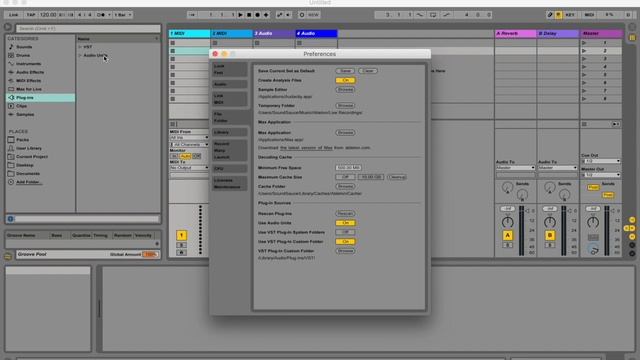Open MIDI To No Output dropdown
Viewport: 640px width, 360px height.
click(x=189, y=168)
